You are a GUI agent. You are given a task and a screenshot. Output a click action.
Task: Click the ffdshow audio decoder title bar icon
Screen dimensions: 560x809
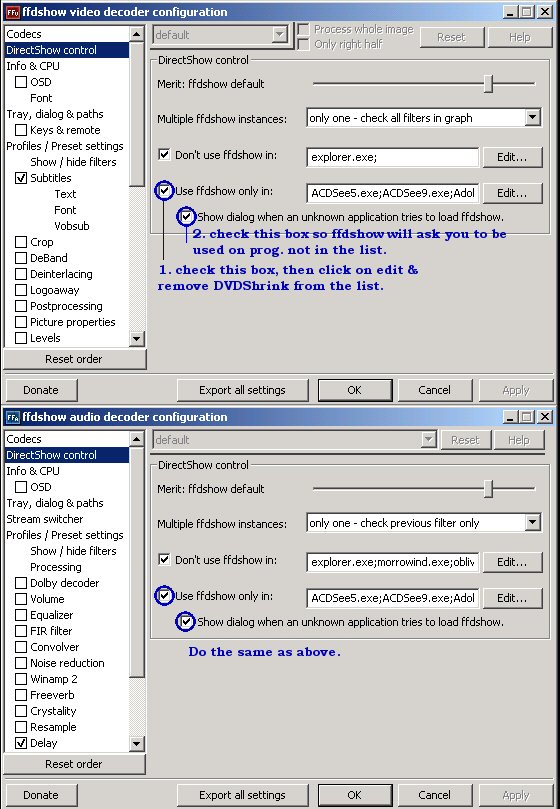tap(12, 416)
